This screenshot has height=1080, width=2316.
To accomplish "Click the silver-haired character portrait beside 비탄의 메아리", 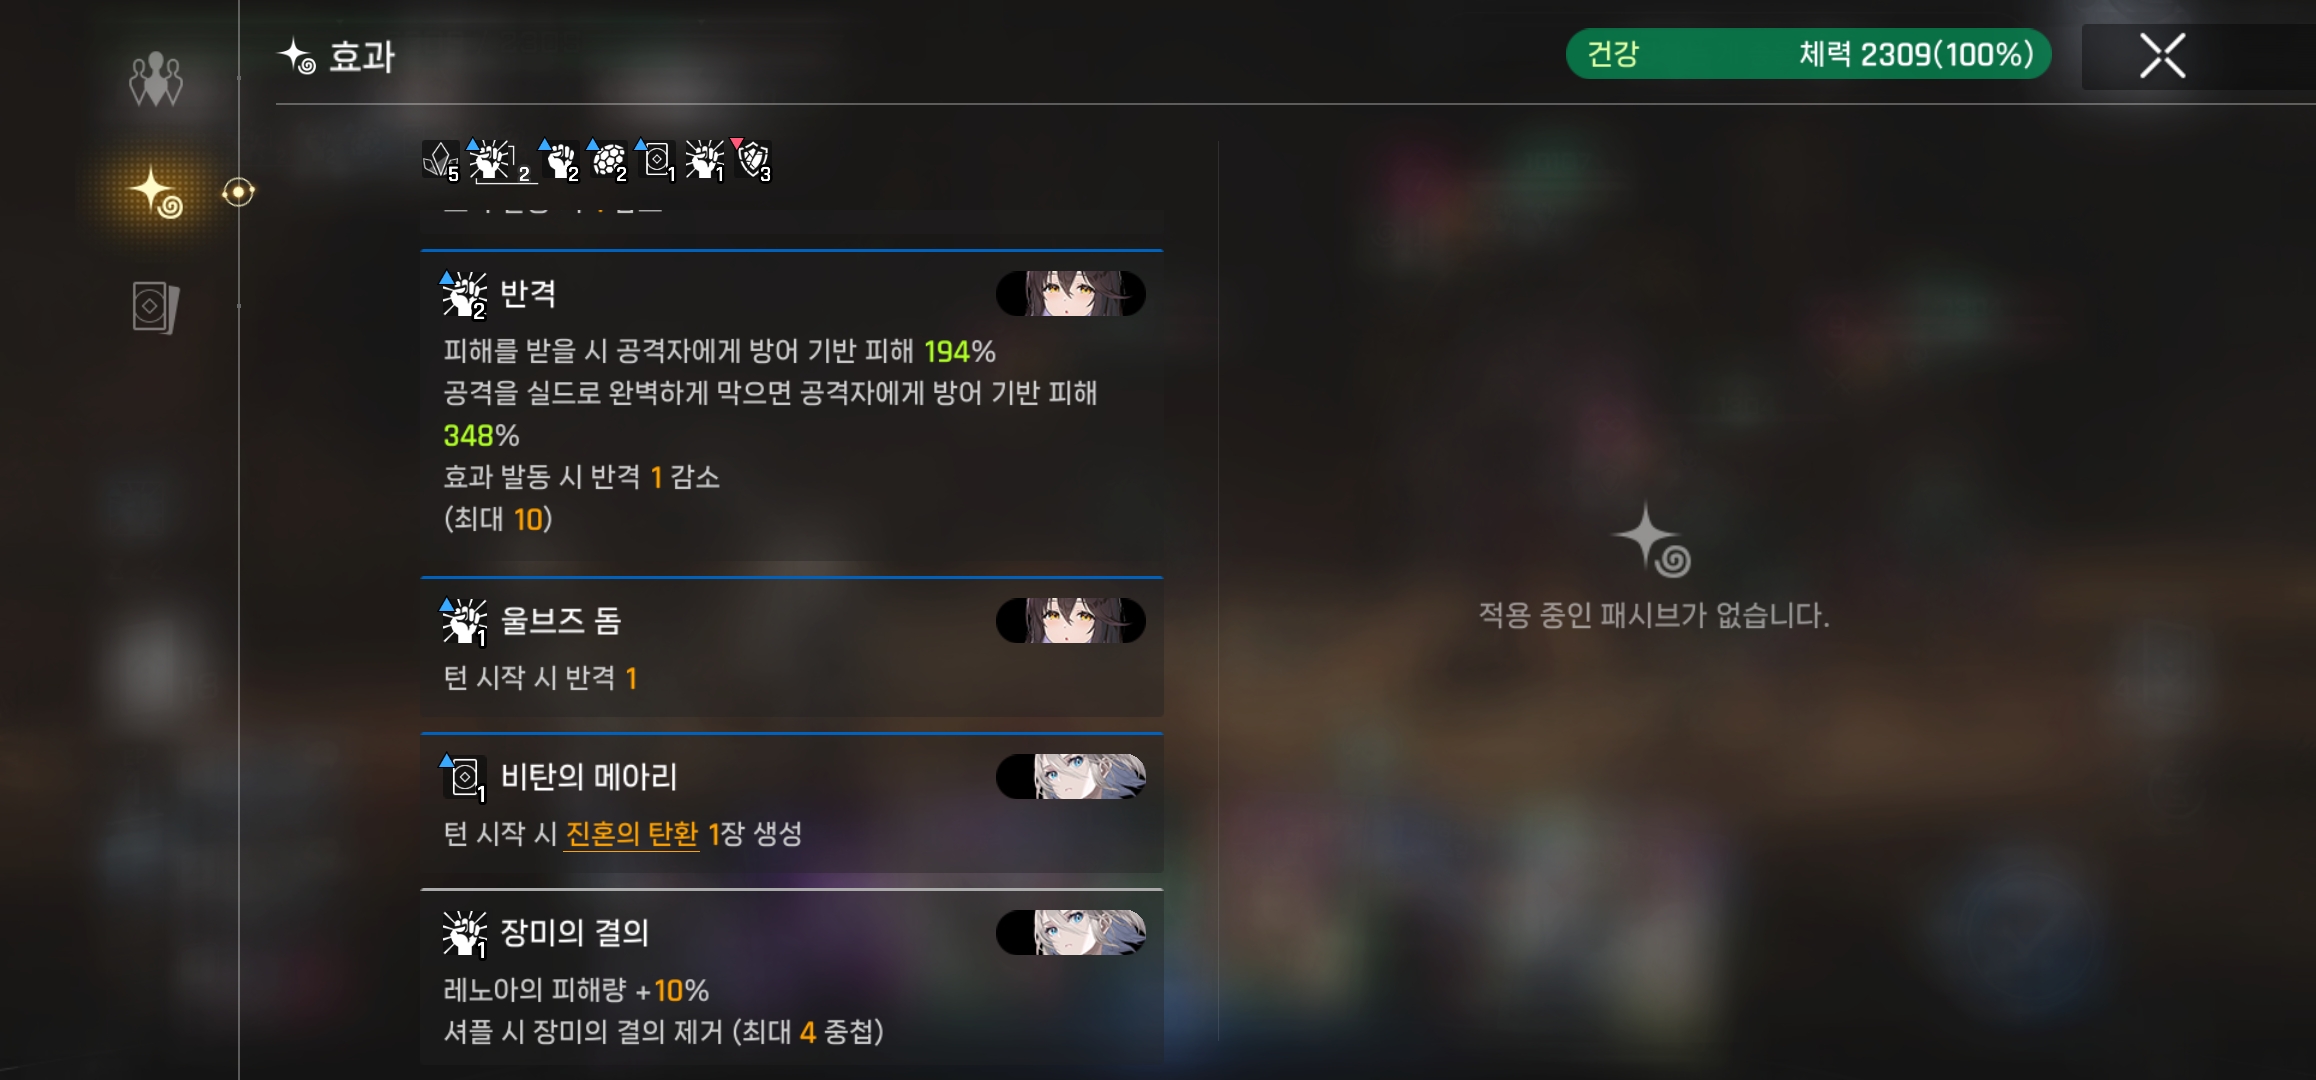I will [1071, 777].
